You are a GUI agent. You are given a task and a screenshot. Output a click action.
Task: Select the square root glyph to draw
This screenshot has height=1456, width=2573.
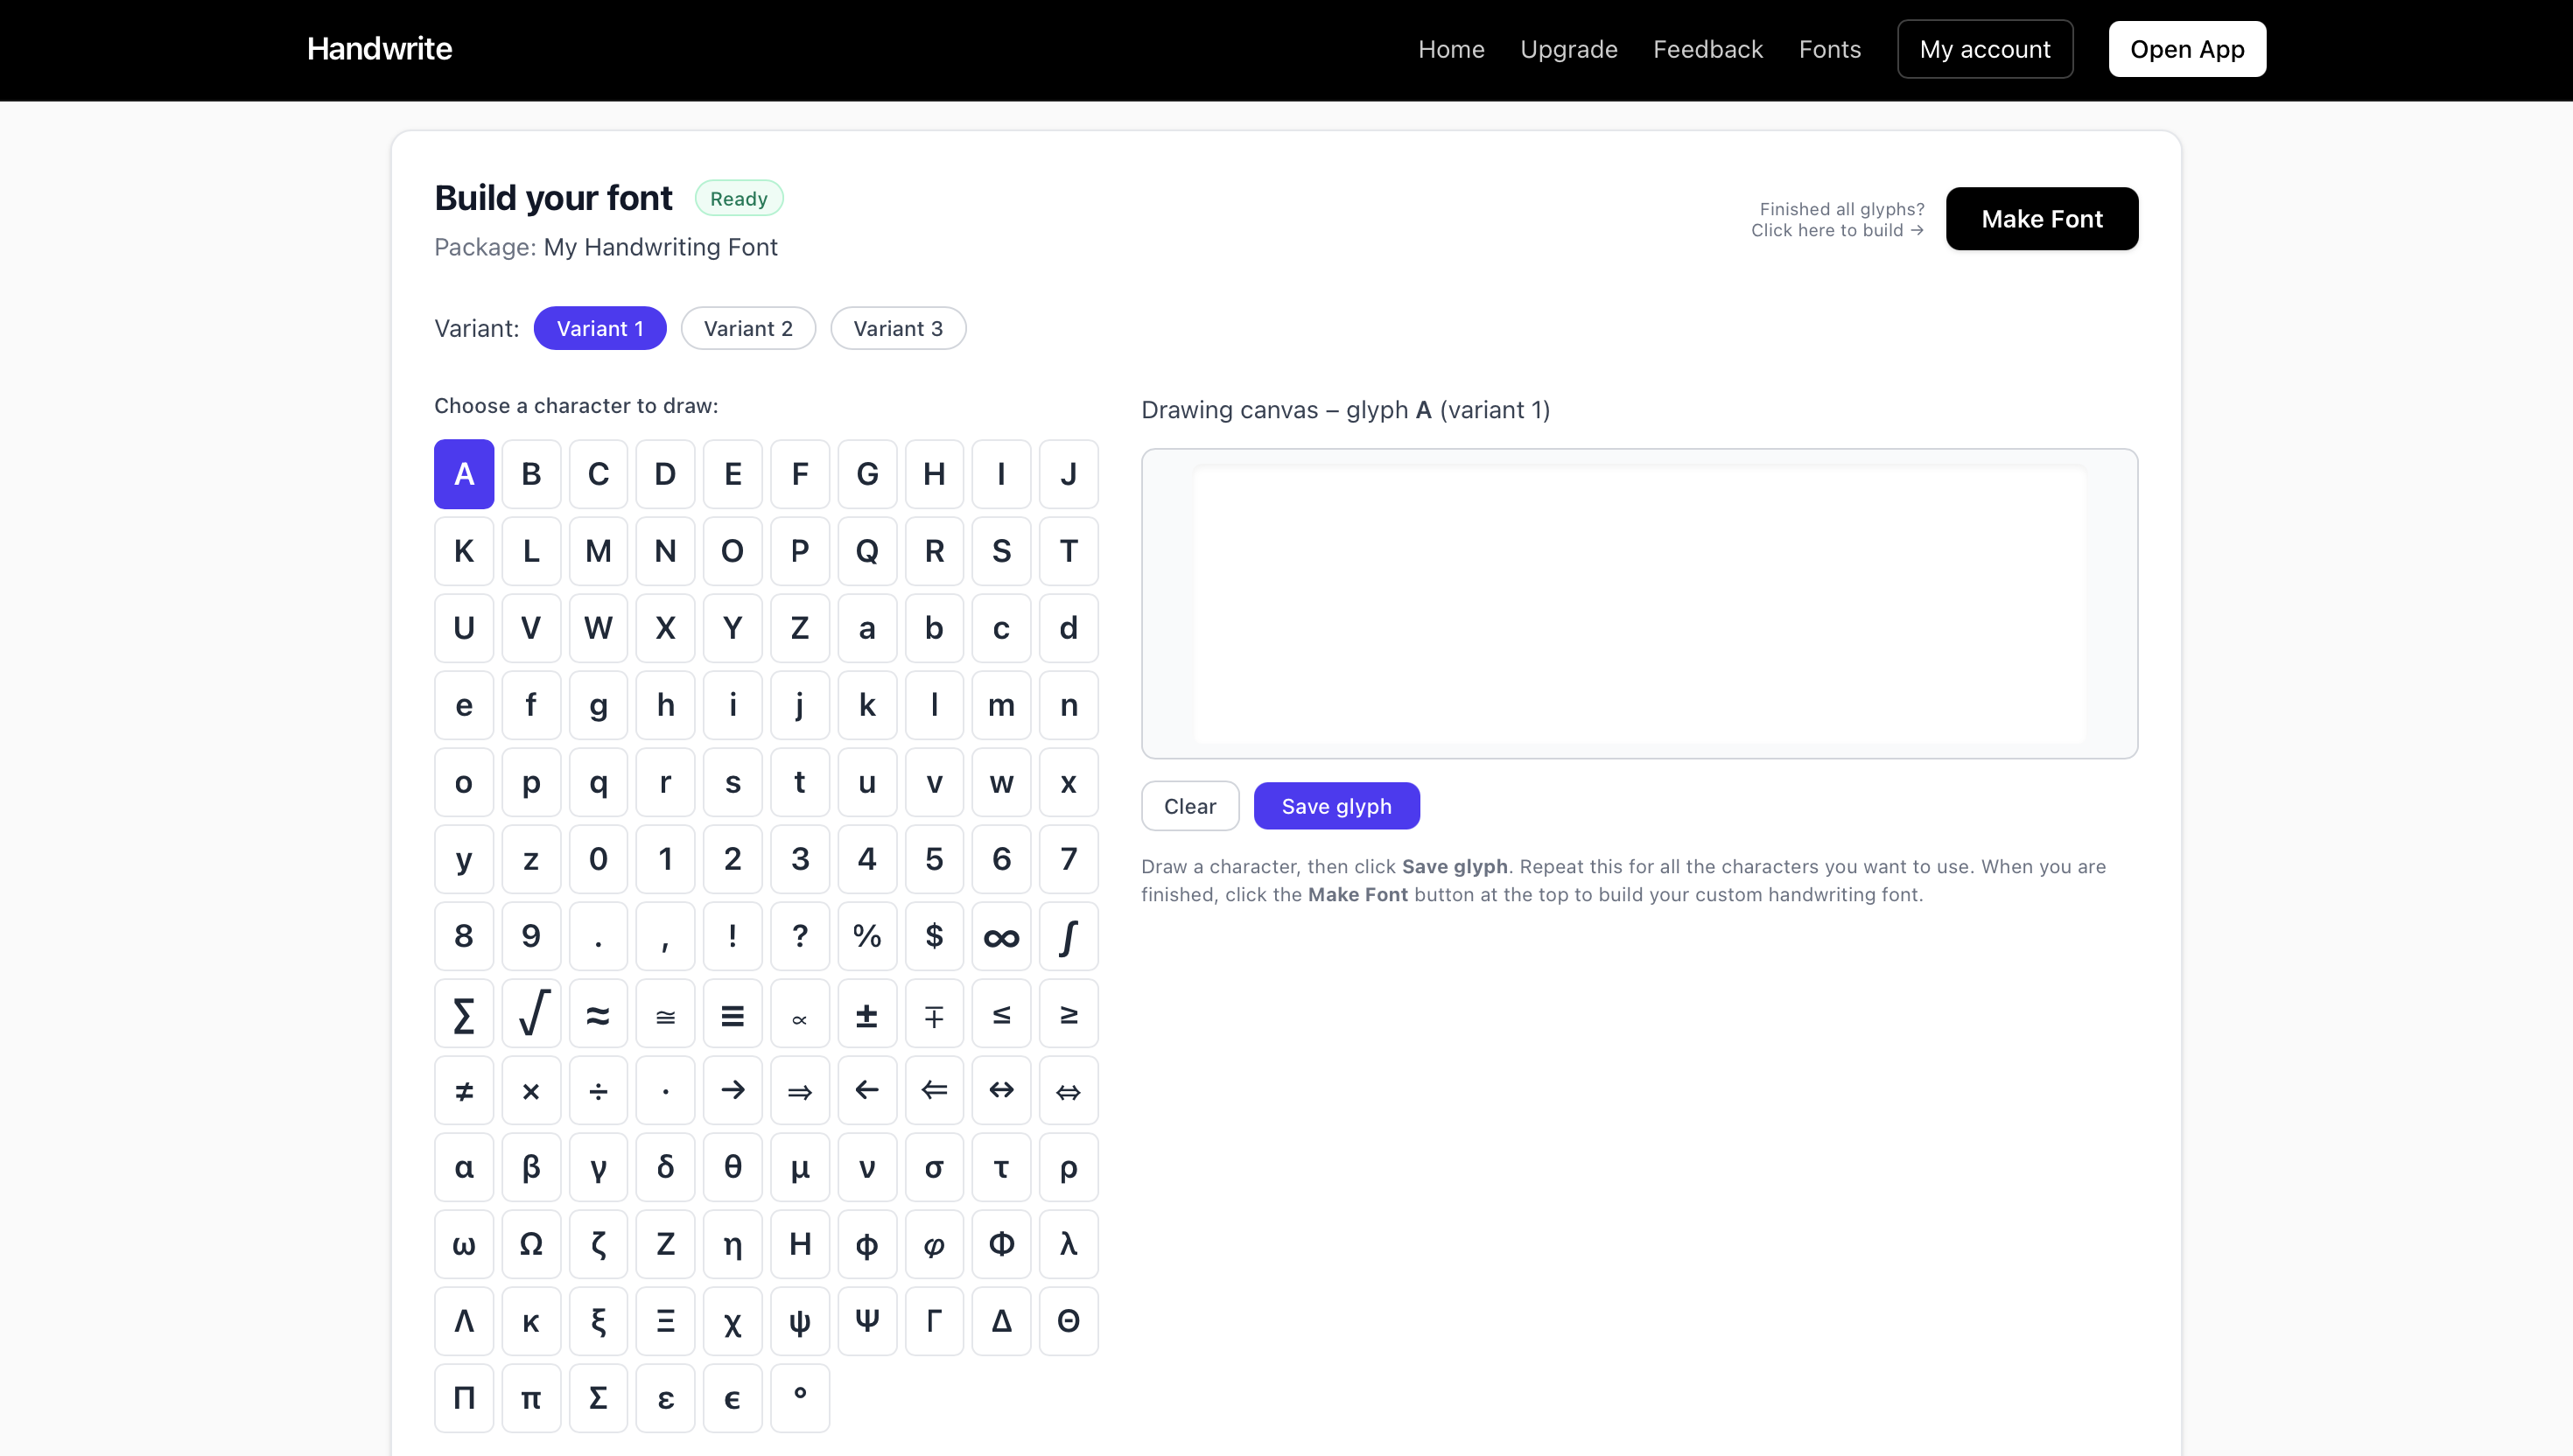[x=531, y=1013]
